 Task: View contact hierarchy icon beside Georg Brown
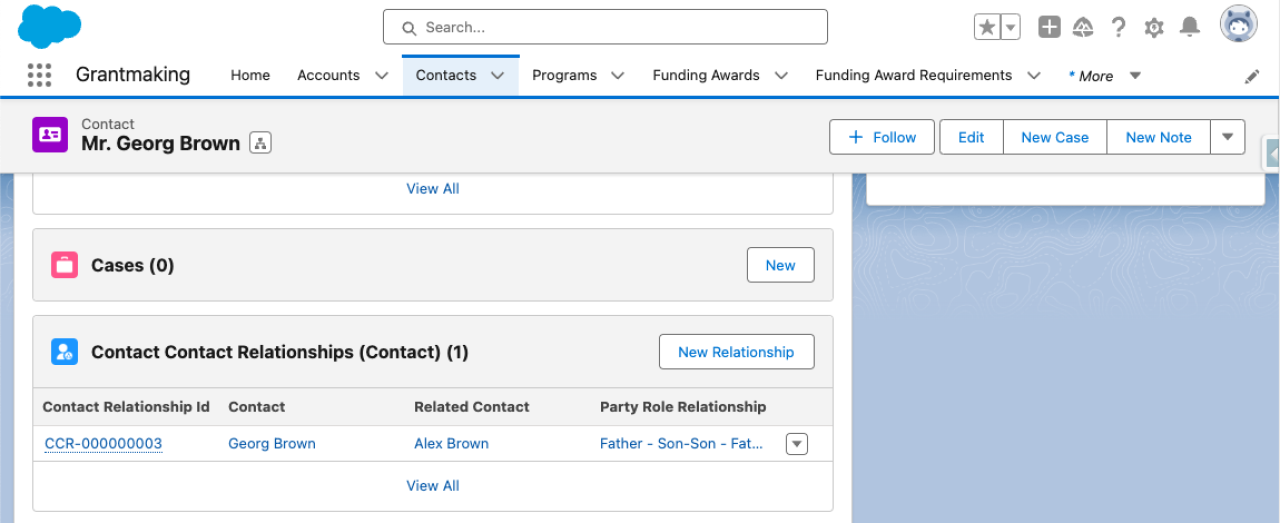(x=260, y=144)
